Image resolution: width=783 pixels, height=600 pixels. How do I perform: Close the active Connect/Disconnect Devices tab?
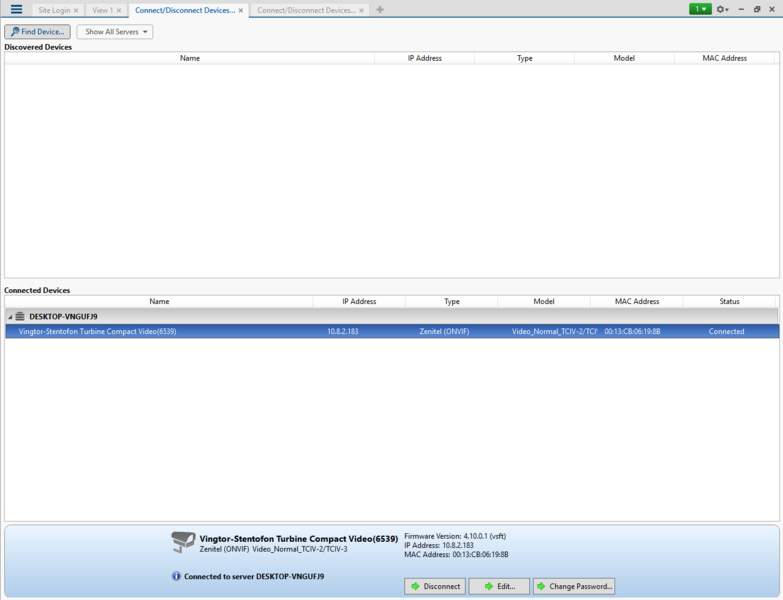(241, 10)
